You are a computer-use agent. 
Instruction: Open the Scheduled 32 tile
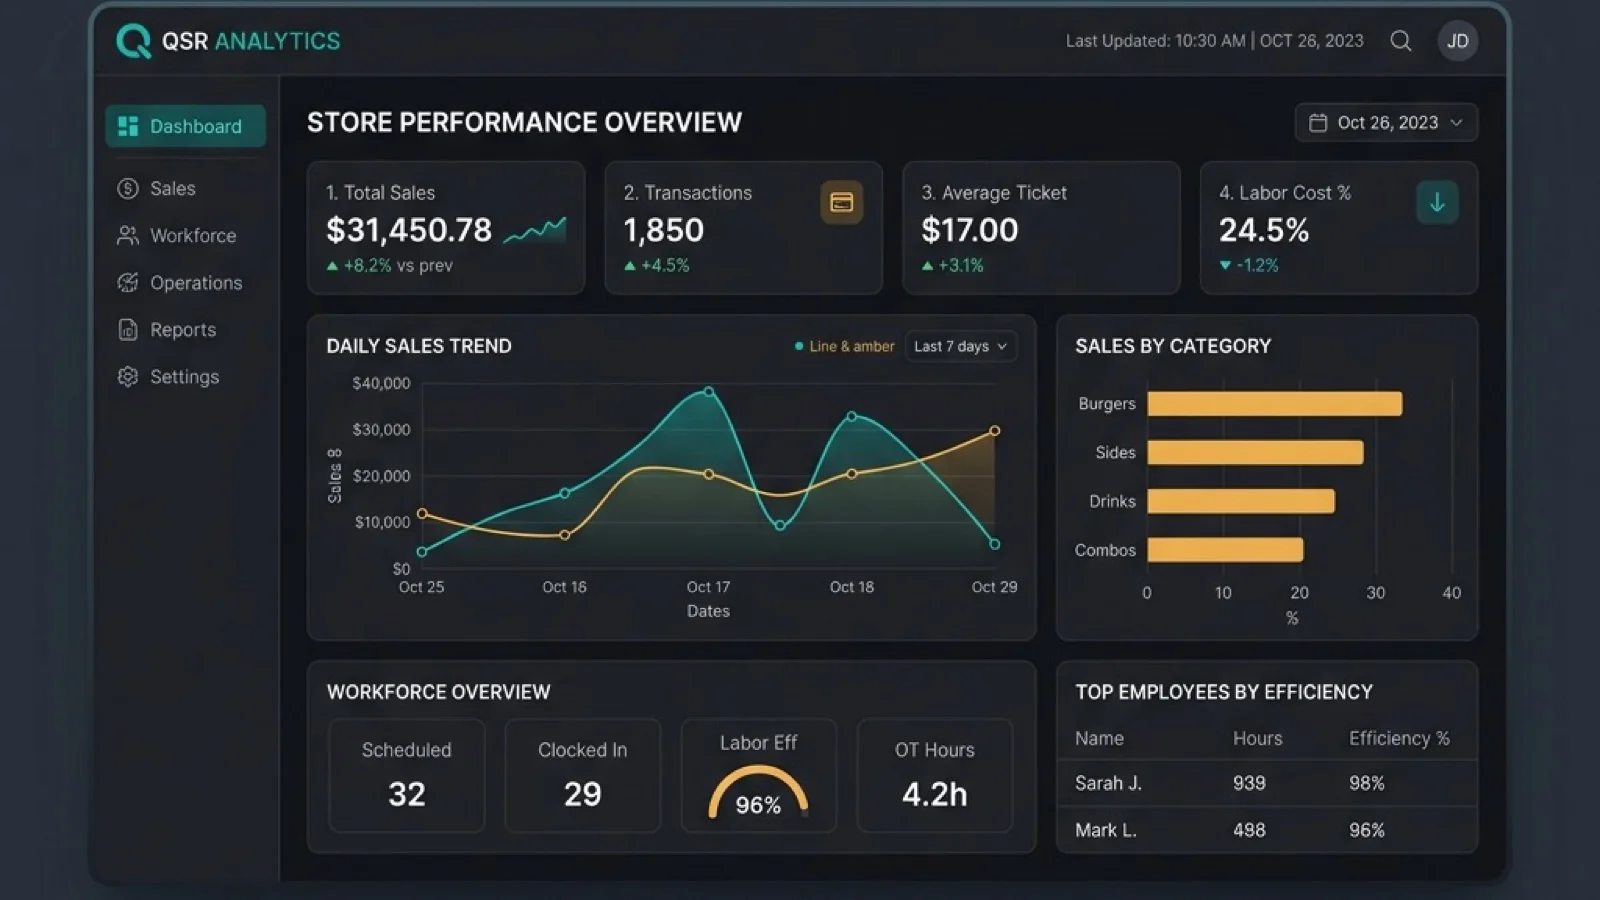pos(407,775)
